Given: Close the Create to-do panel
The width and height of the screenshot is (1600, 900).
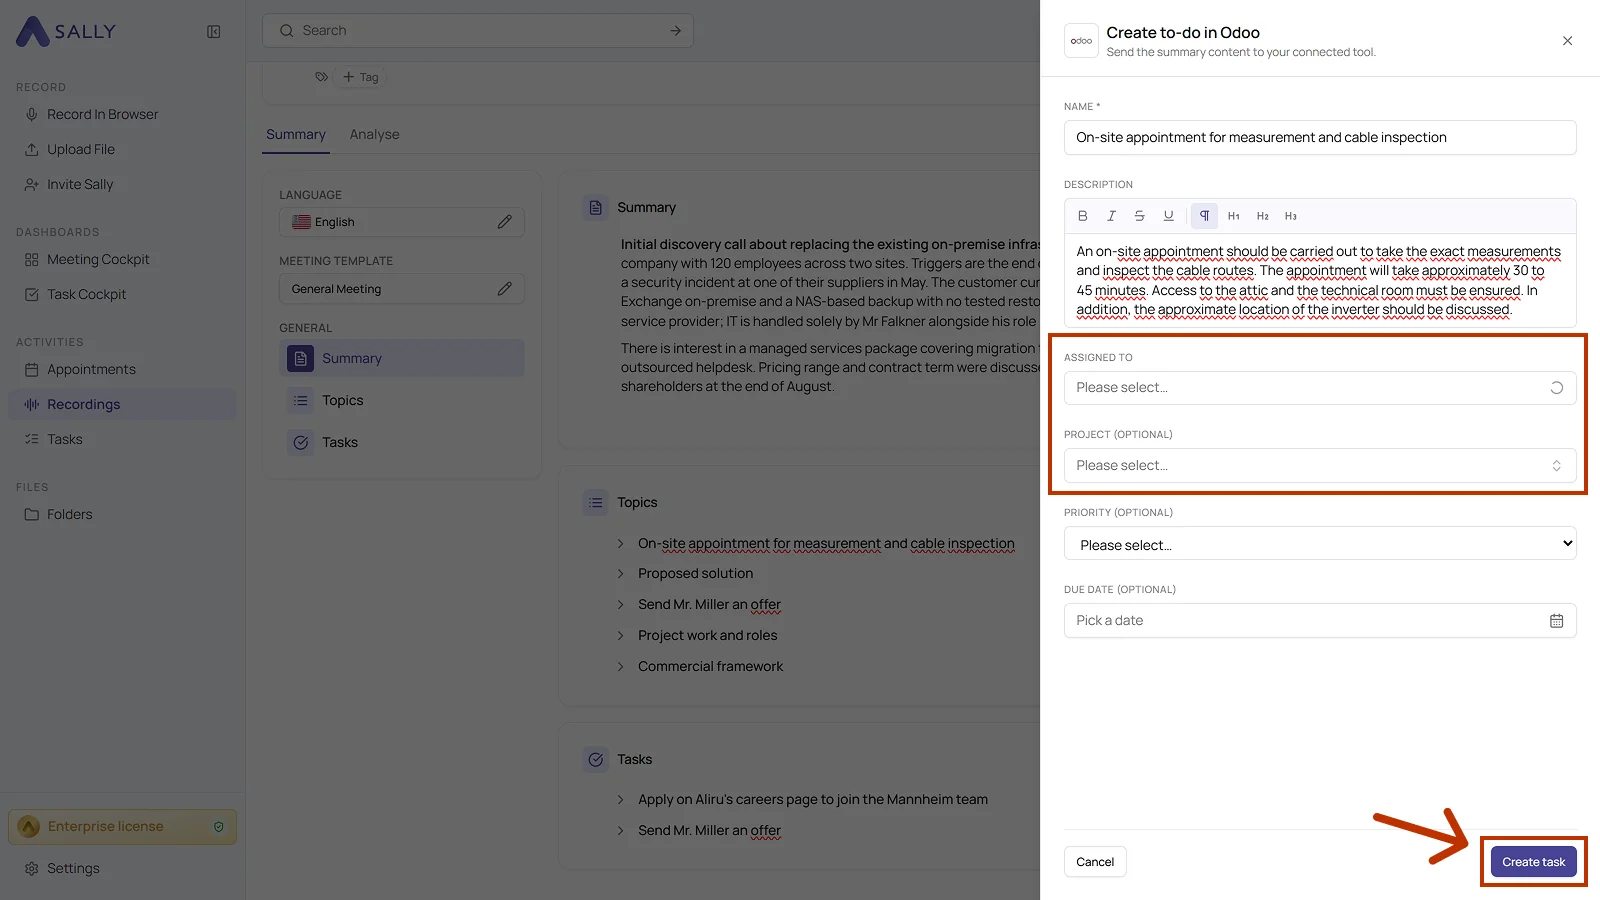Looking at the screenshot, I should coord(1567,41).
